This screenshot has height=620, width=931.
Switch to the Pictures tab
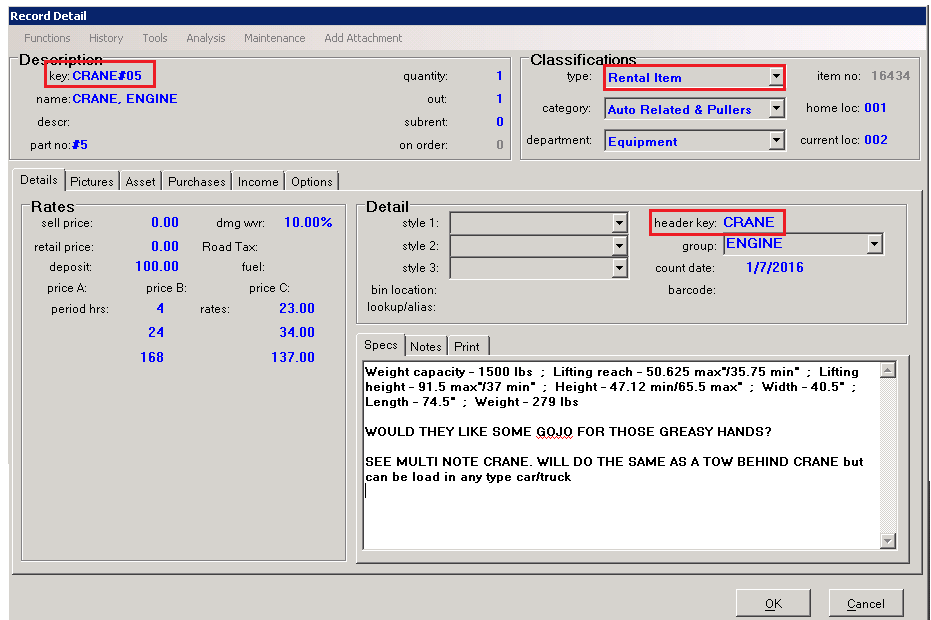tap(92, 181)
